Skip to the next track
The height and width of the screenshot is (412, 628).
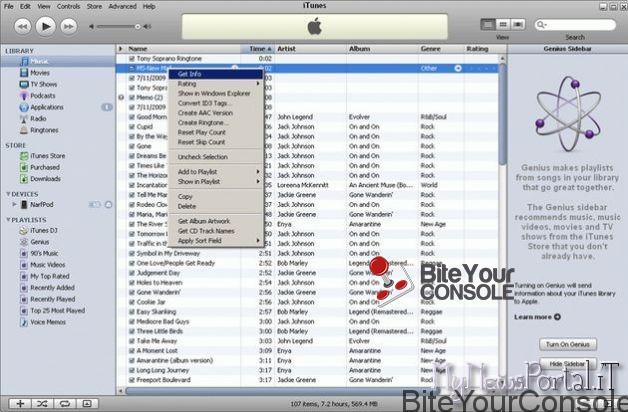coord(68,27)
